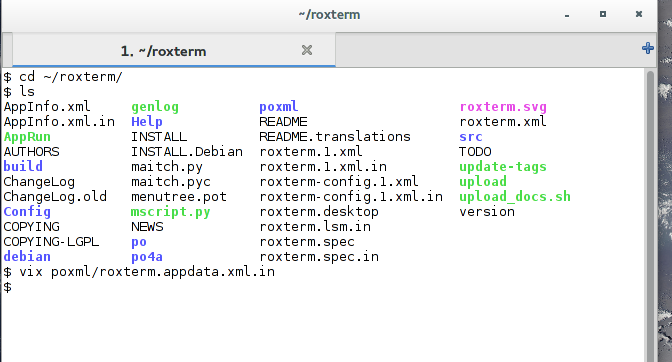Click the update-tags entry

click(x=503, y=167)
